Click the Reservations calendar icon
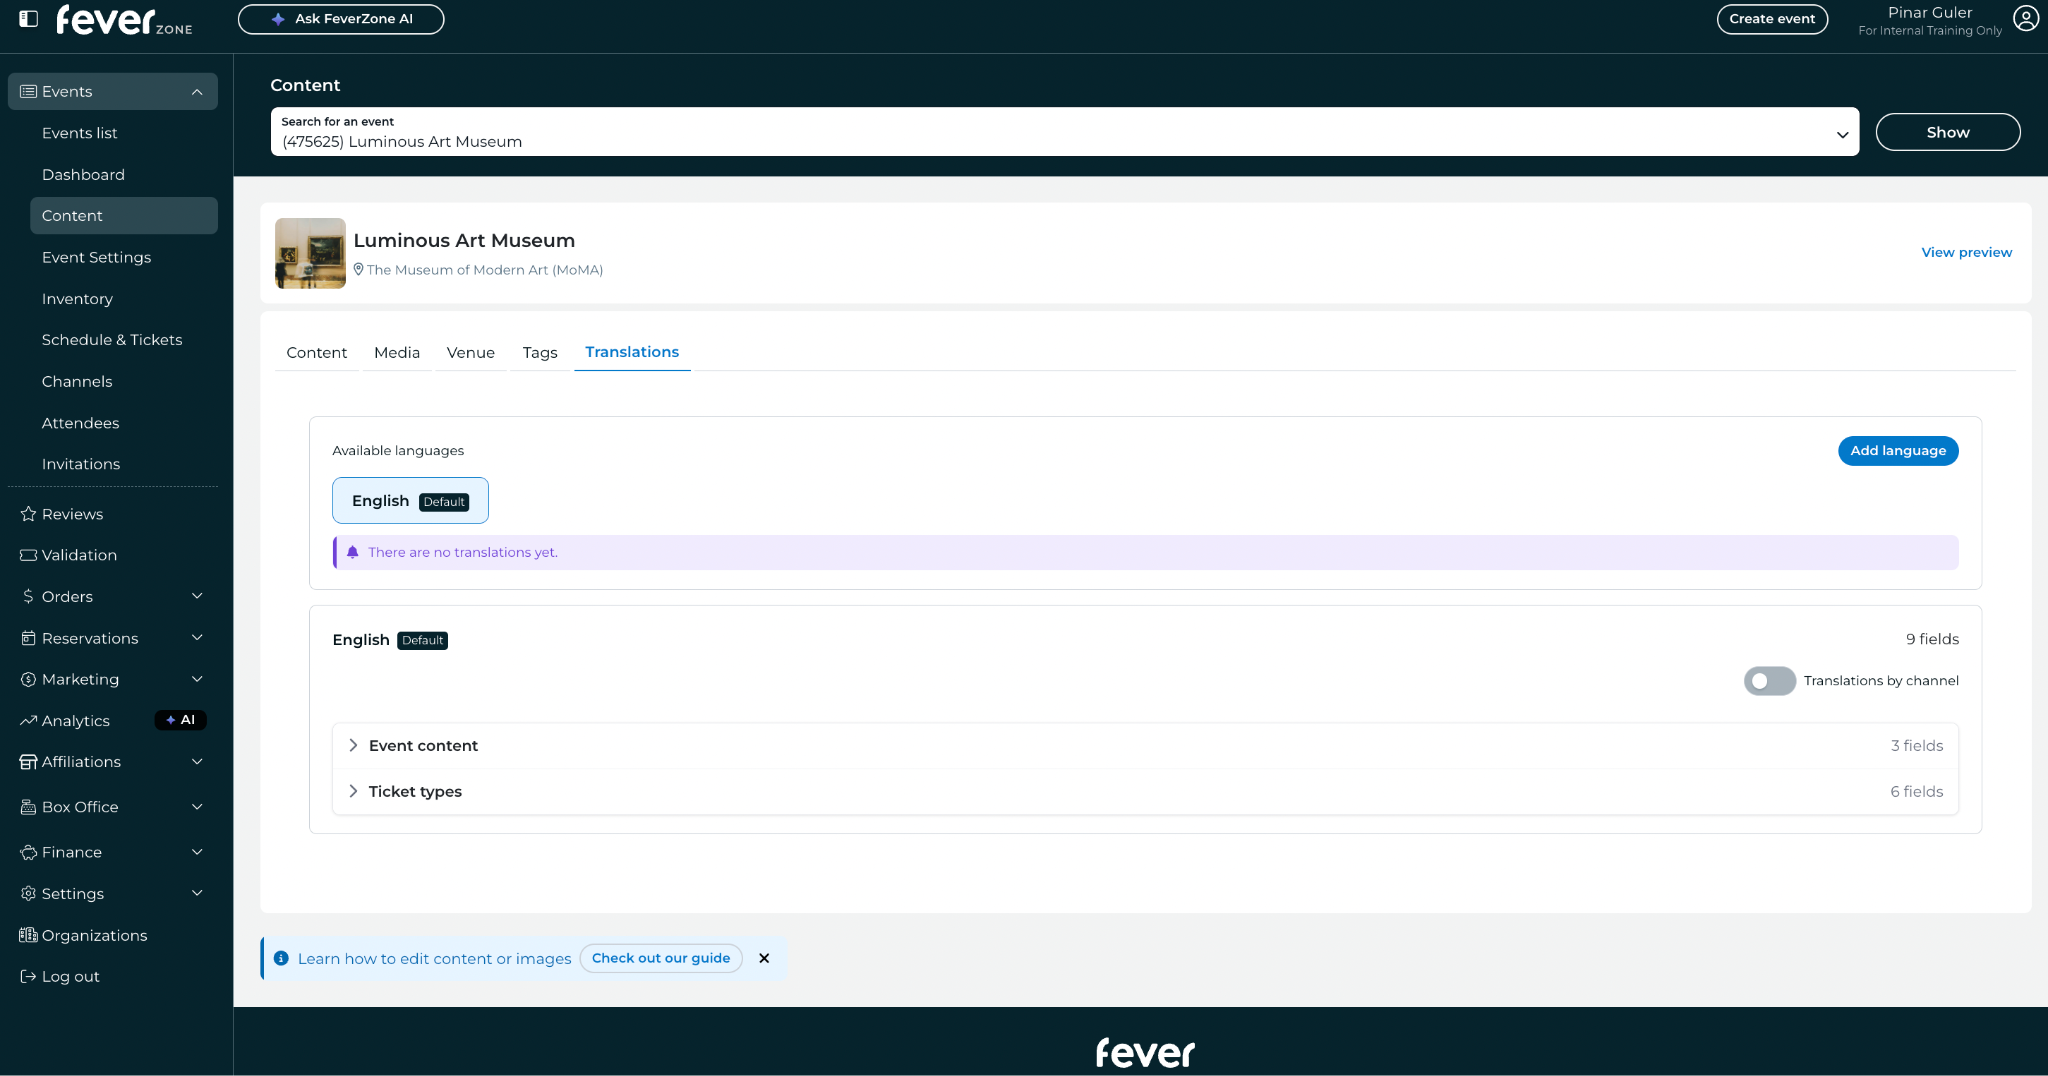This screenshot has width=2048, height=1076. pos(28,638)
